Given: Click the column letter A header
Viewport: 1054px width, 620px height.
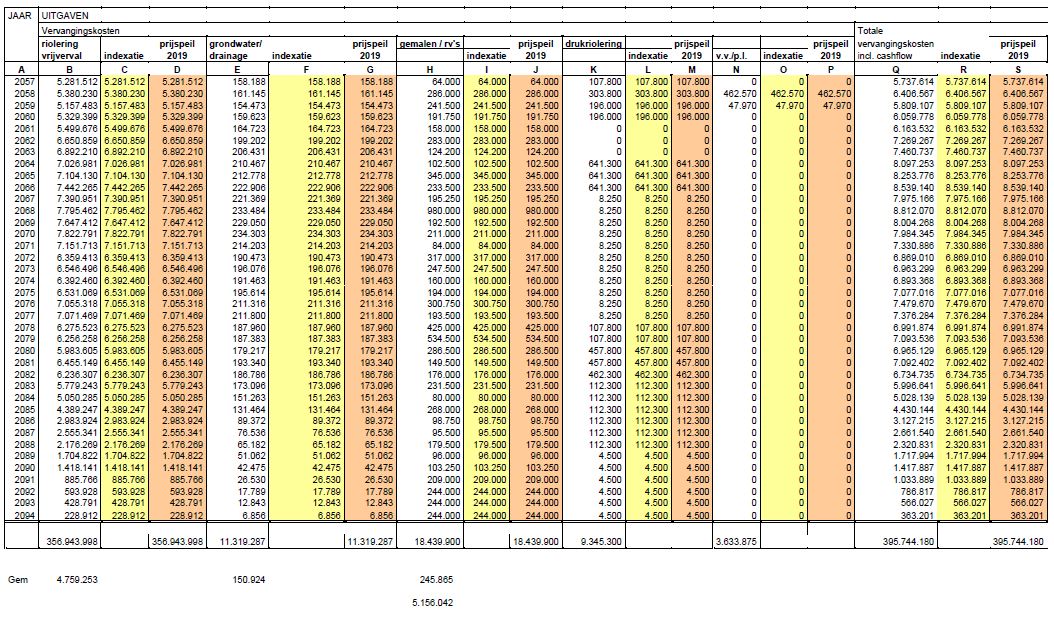Looking at the screenshot, I should 21,68.
